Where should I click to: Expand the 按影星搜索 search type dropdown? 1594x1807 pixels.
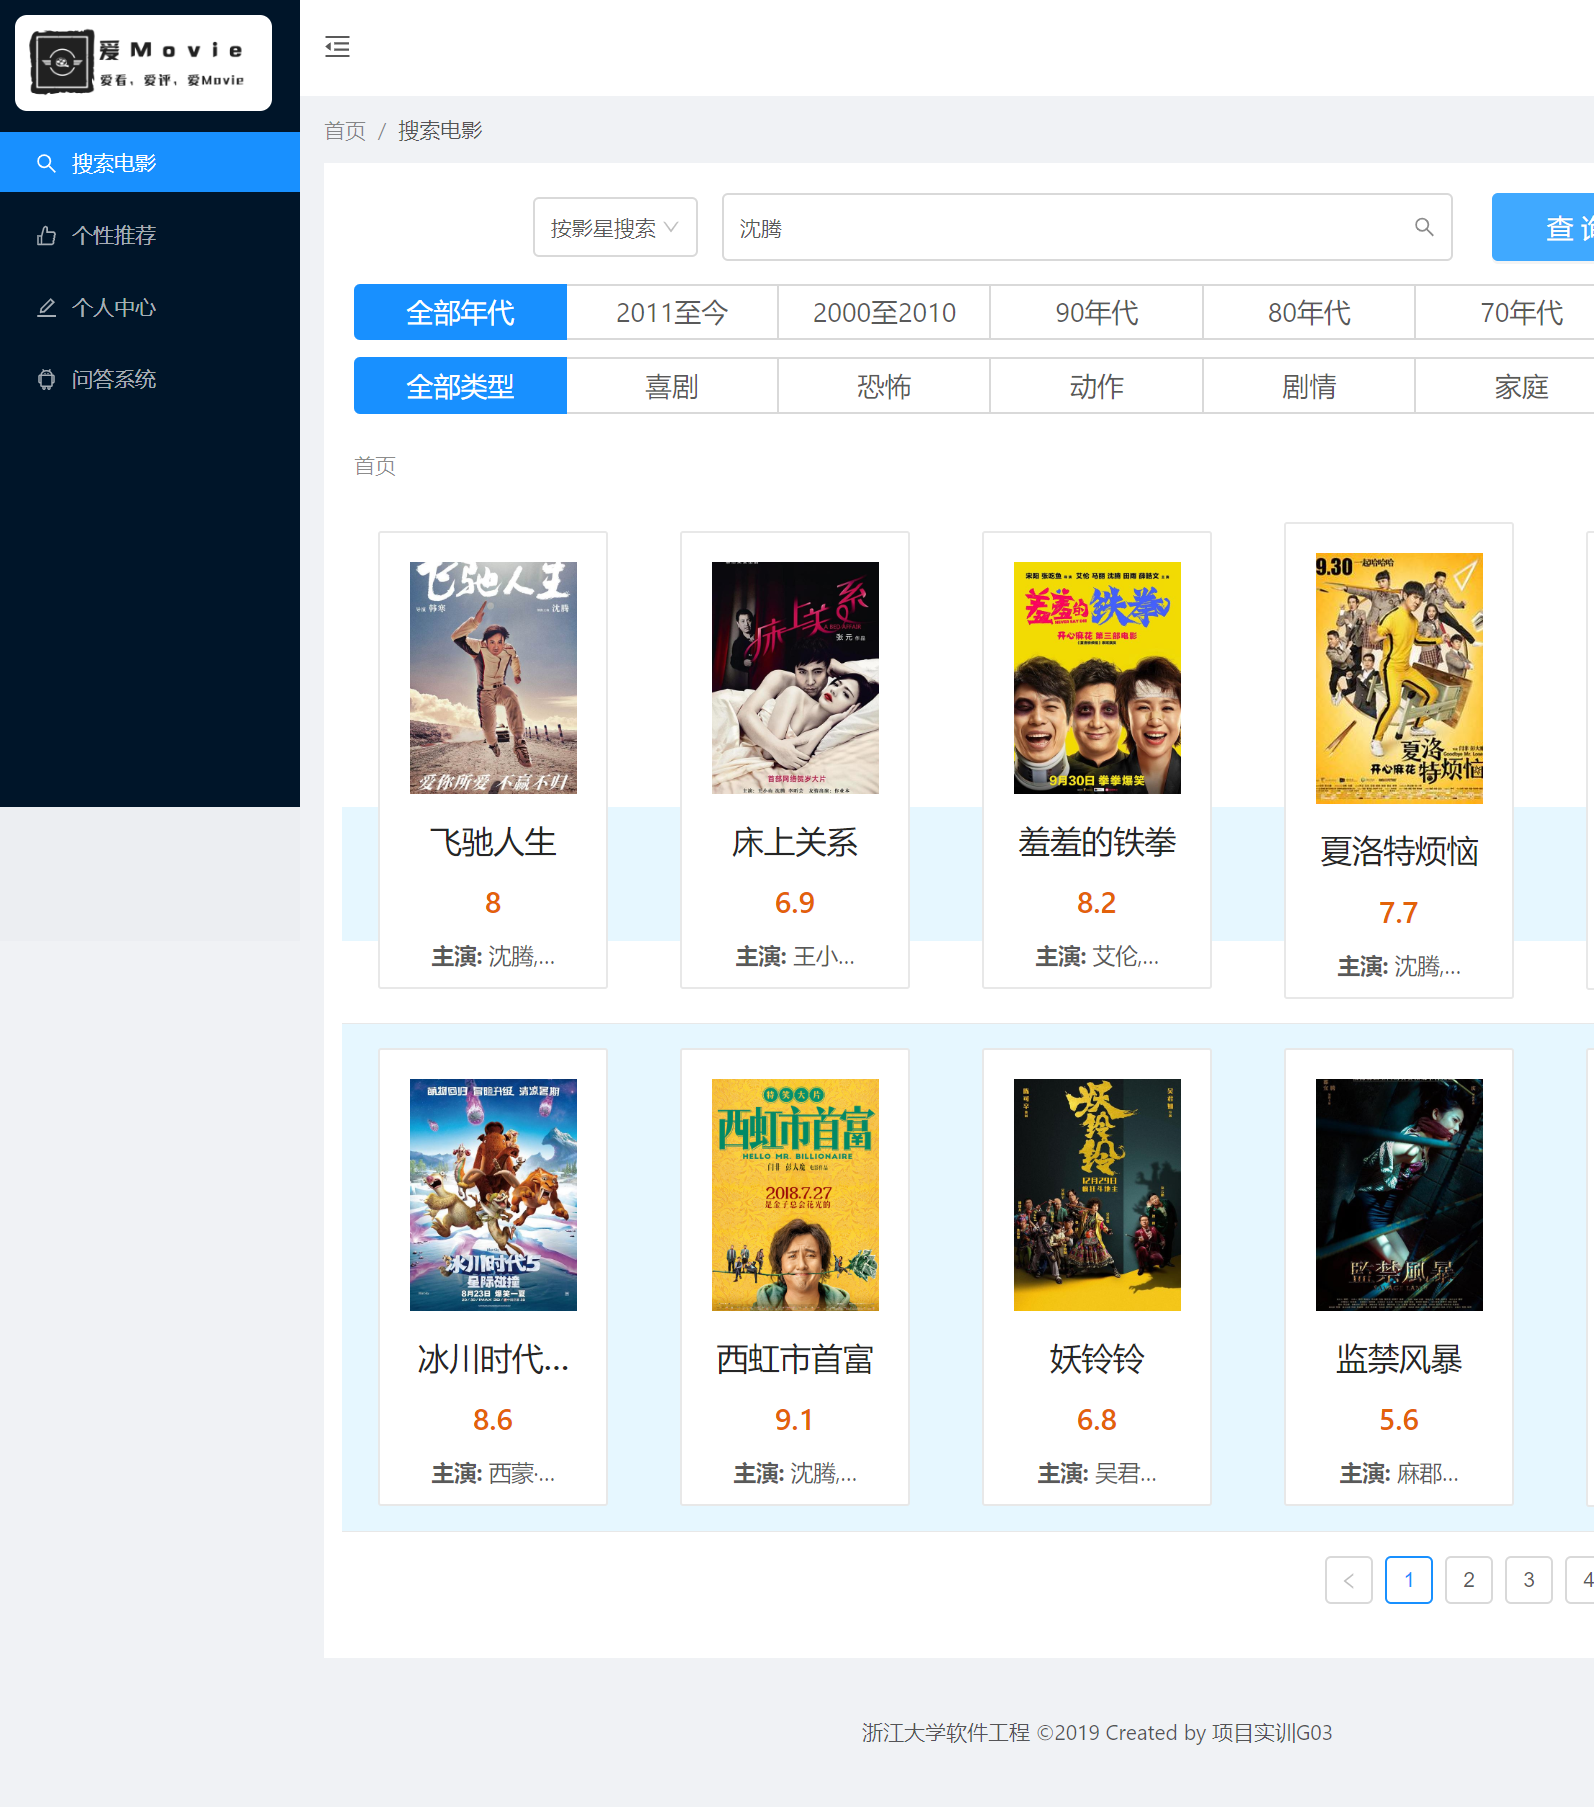[x=615, y=228]
